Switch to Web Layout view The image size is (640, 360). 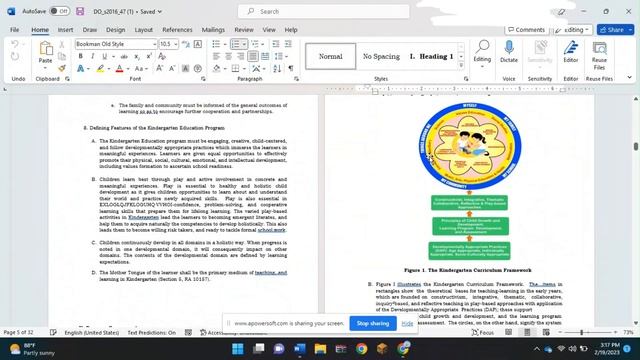tap(546, 333)
